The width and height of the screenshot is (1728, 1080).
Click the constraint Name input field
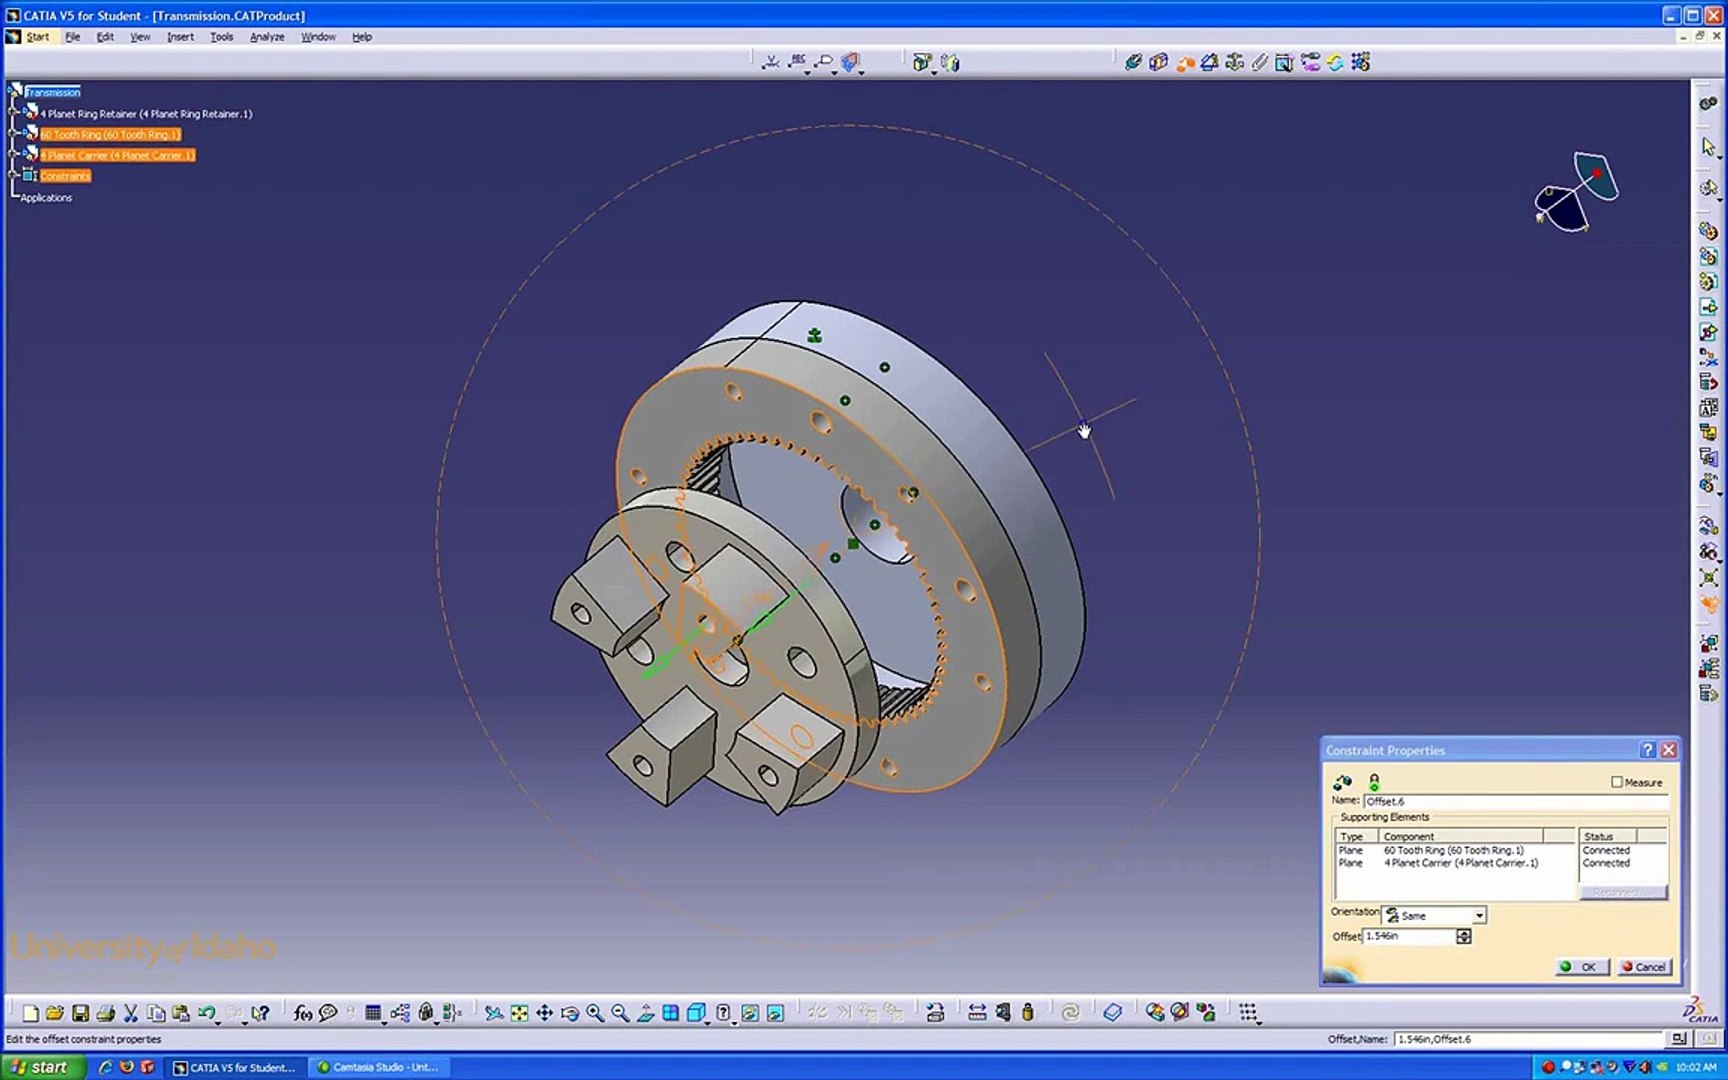(1515, 801)
